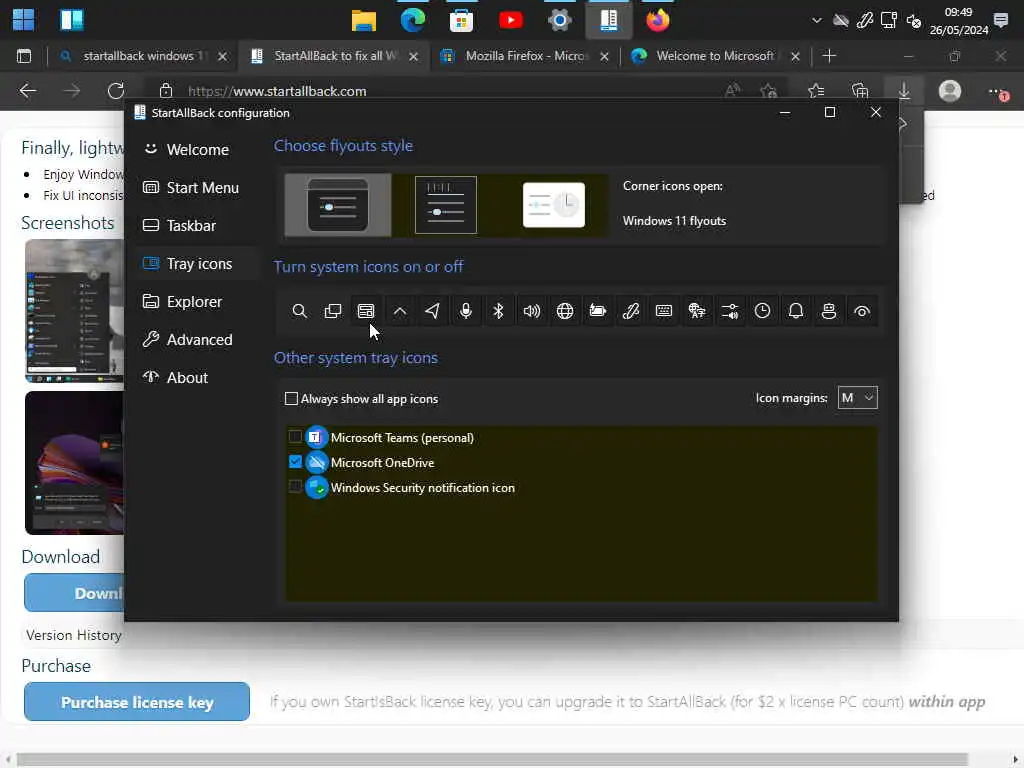Check Windows Security notification icon
Image resolution: width=1024 pixels, height=768 pixels.
pyautogui.click(x=295, y=487)
